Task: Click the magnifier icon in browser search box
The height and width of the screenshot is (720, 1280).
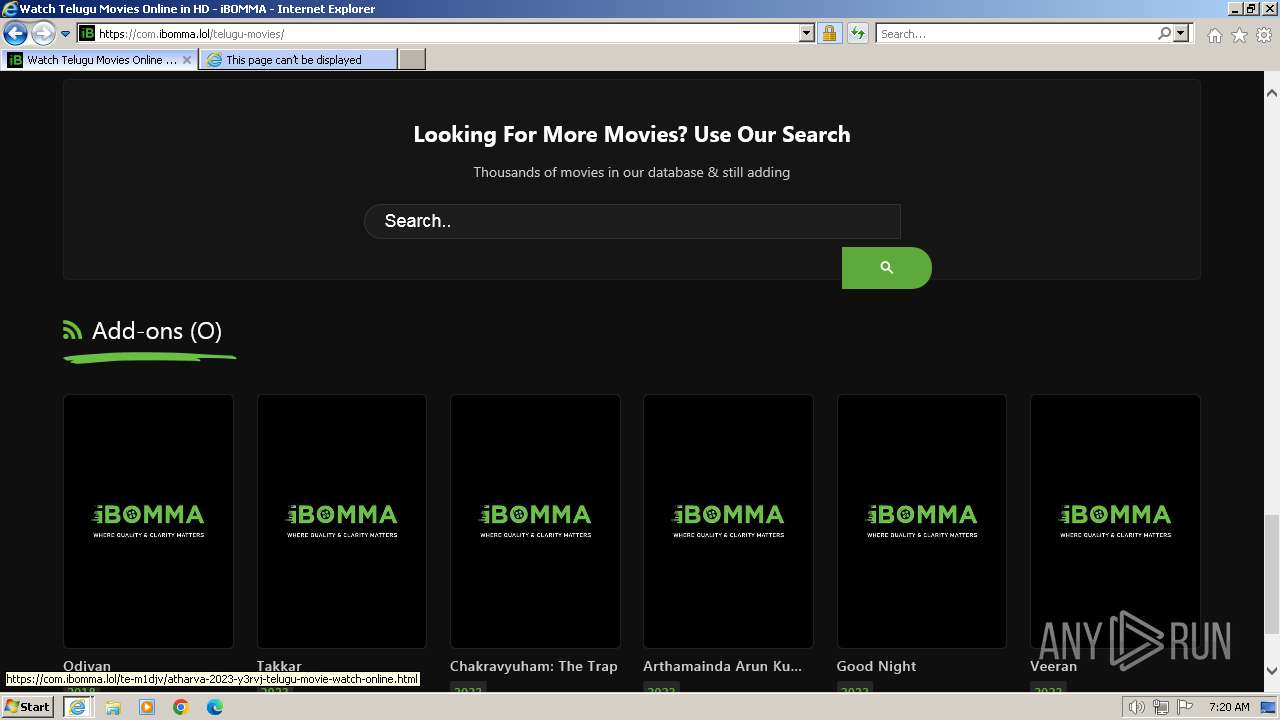Action: (1164, 33)
